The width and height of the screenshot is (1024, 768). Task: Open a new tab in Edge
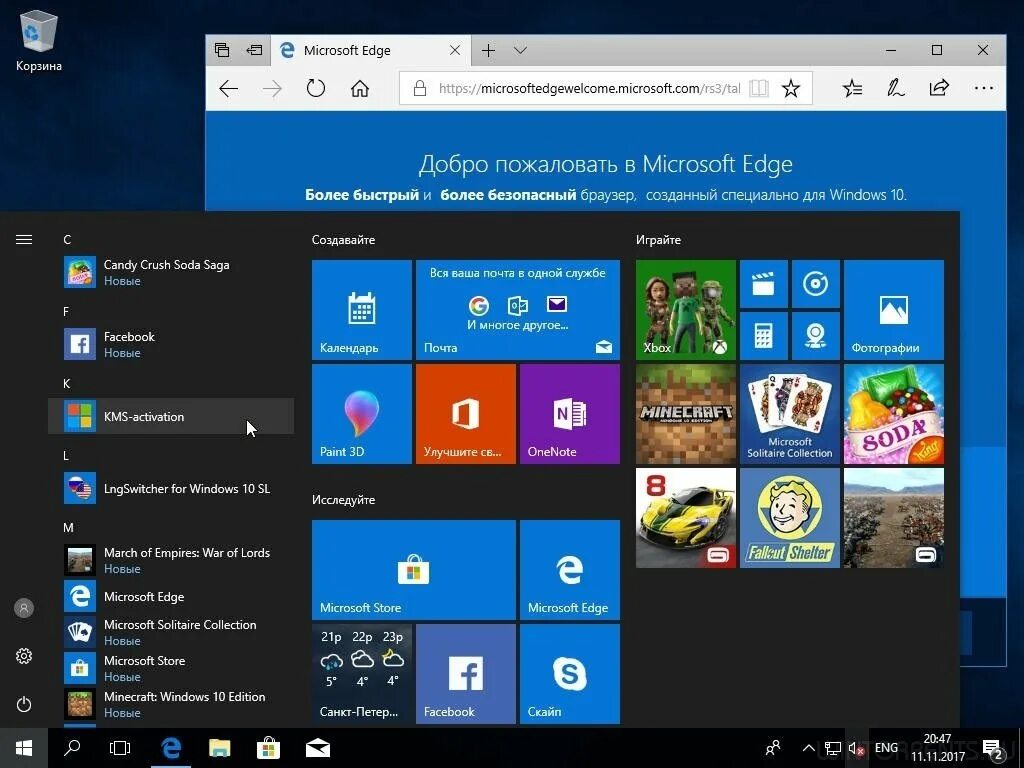488,50
